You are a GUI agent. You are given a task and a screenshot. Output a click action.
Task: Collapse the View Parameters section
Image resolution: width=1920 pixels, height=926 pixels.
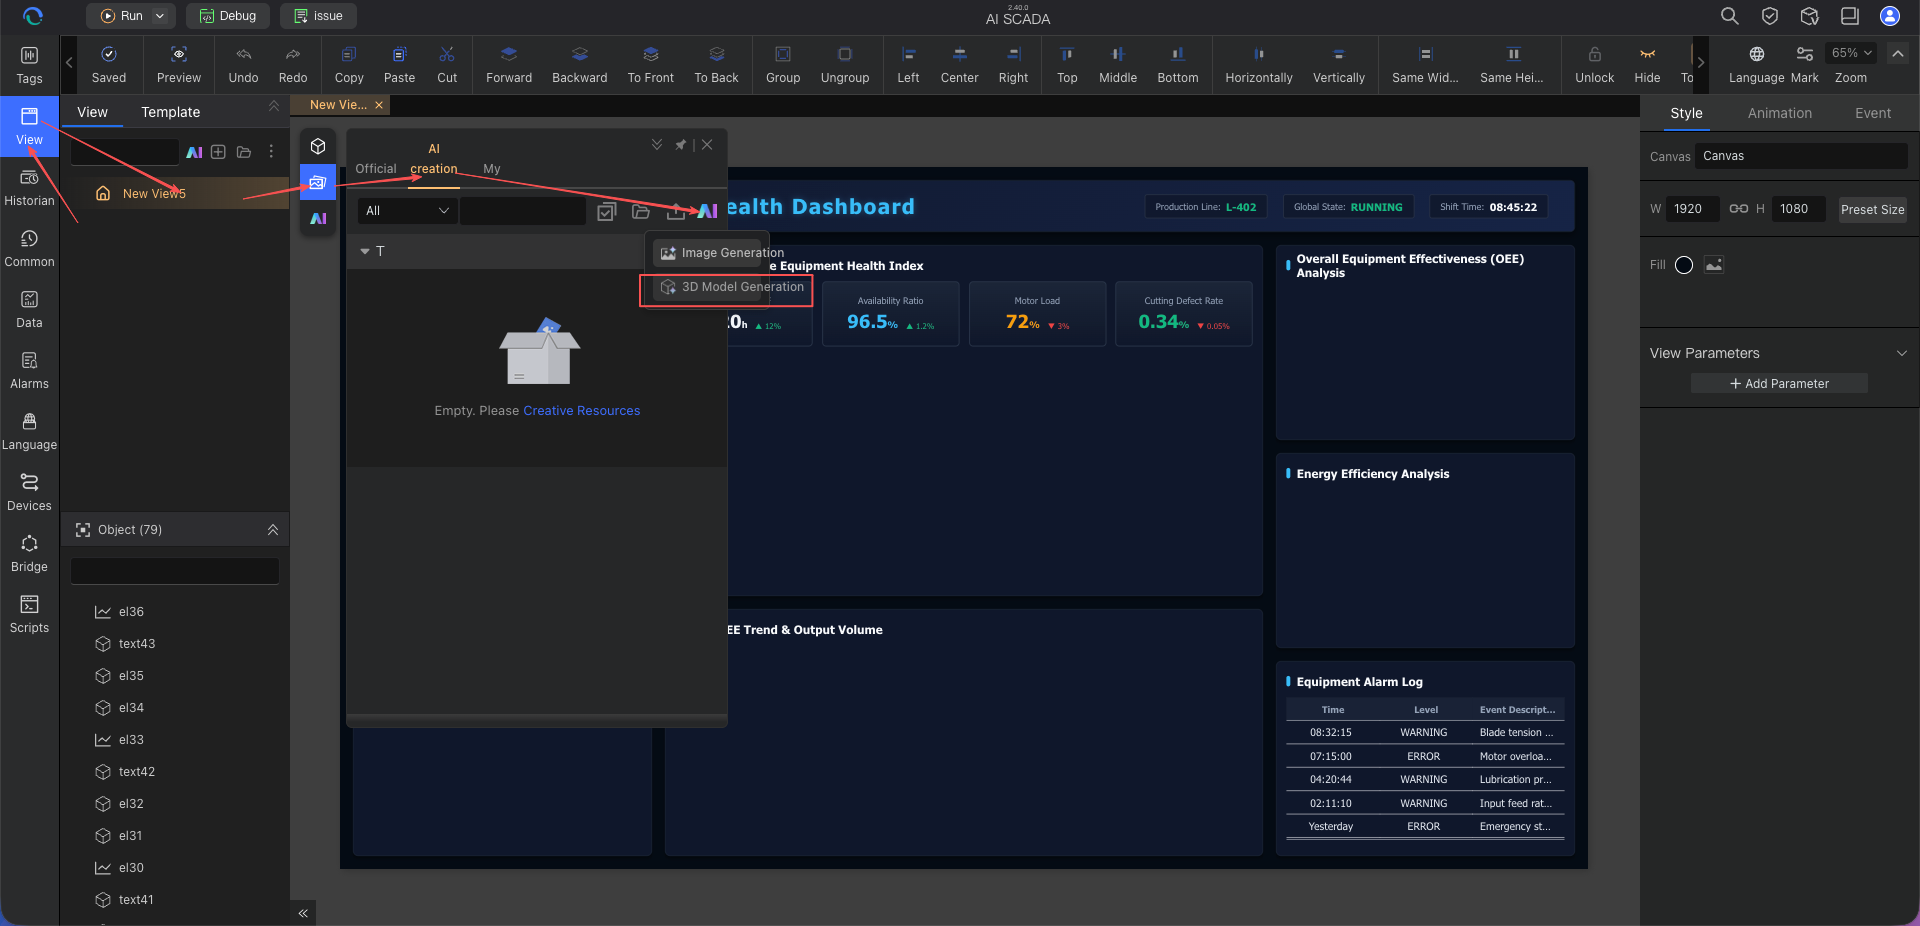1901,353
